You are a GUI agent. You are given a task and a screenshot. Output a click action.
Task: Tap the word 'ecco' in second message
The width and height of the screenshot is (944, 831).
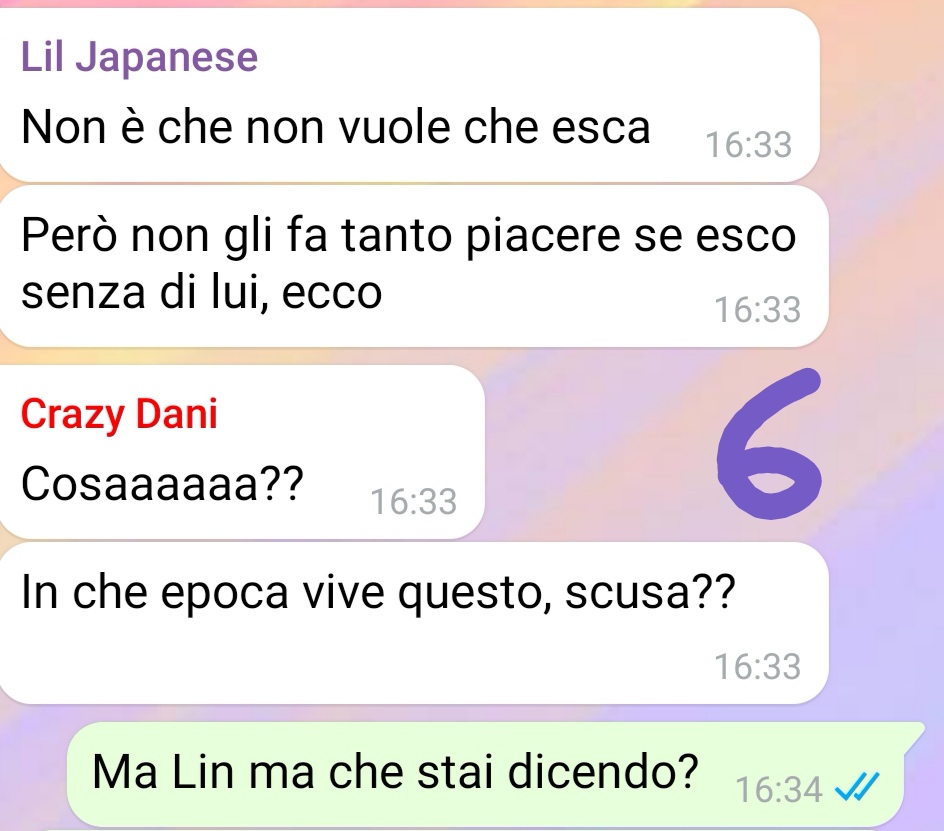click(x=332, y=293)
